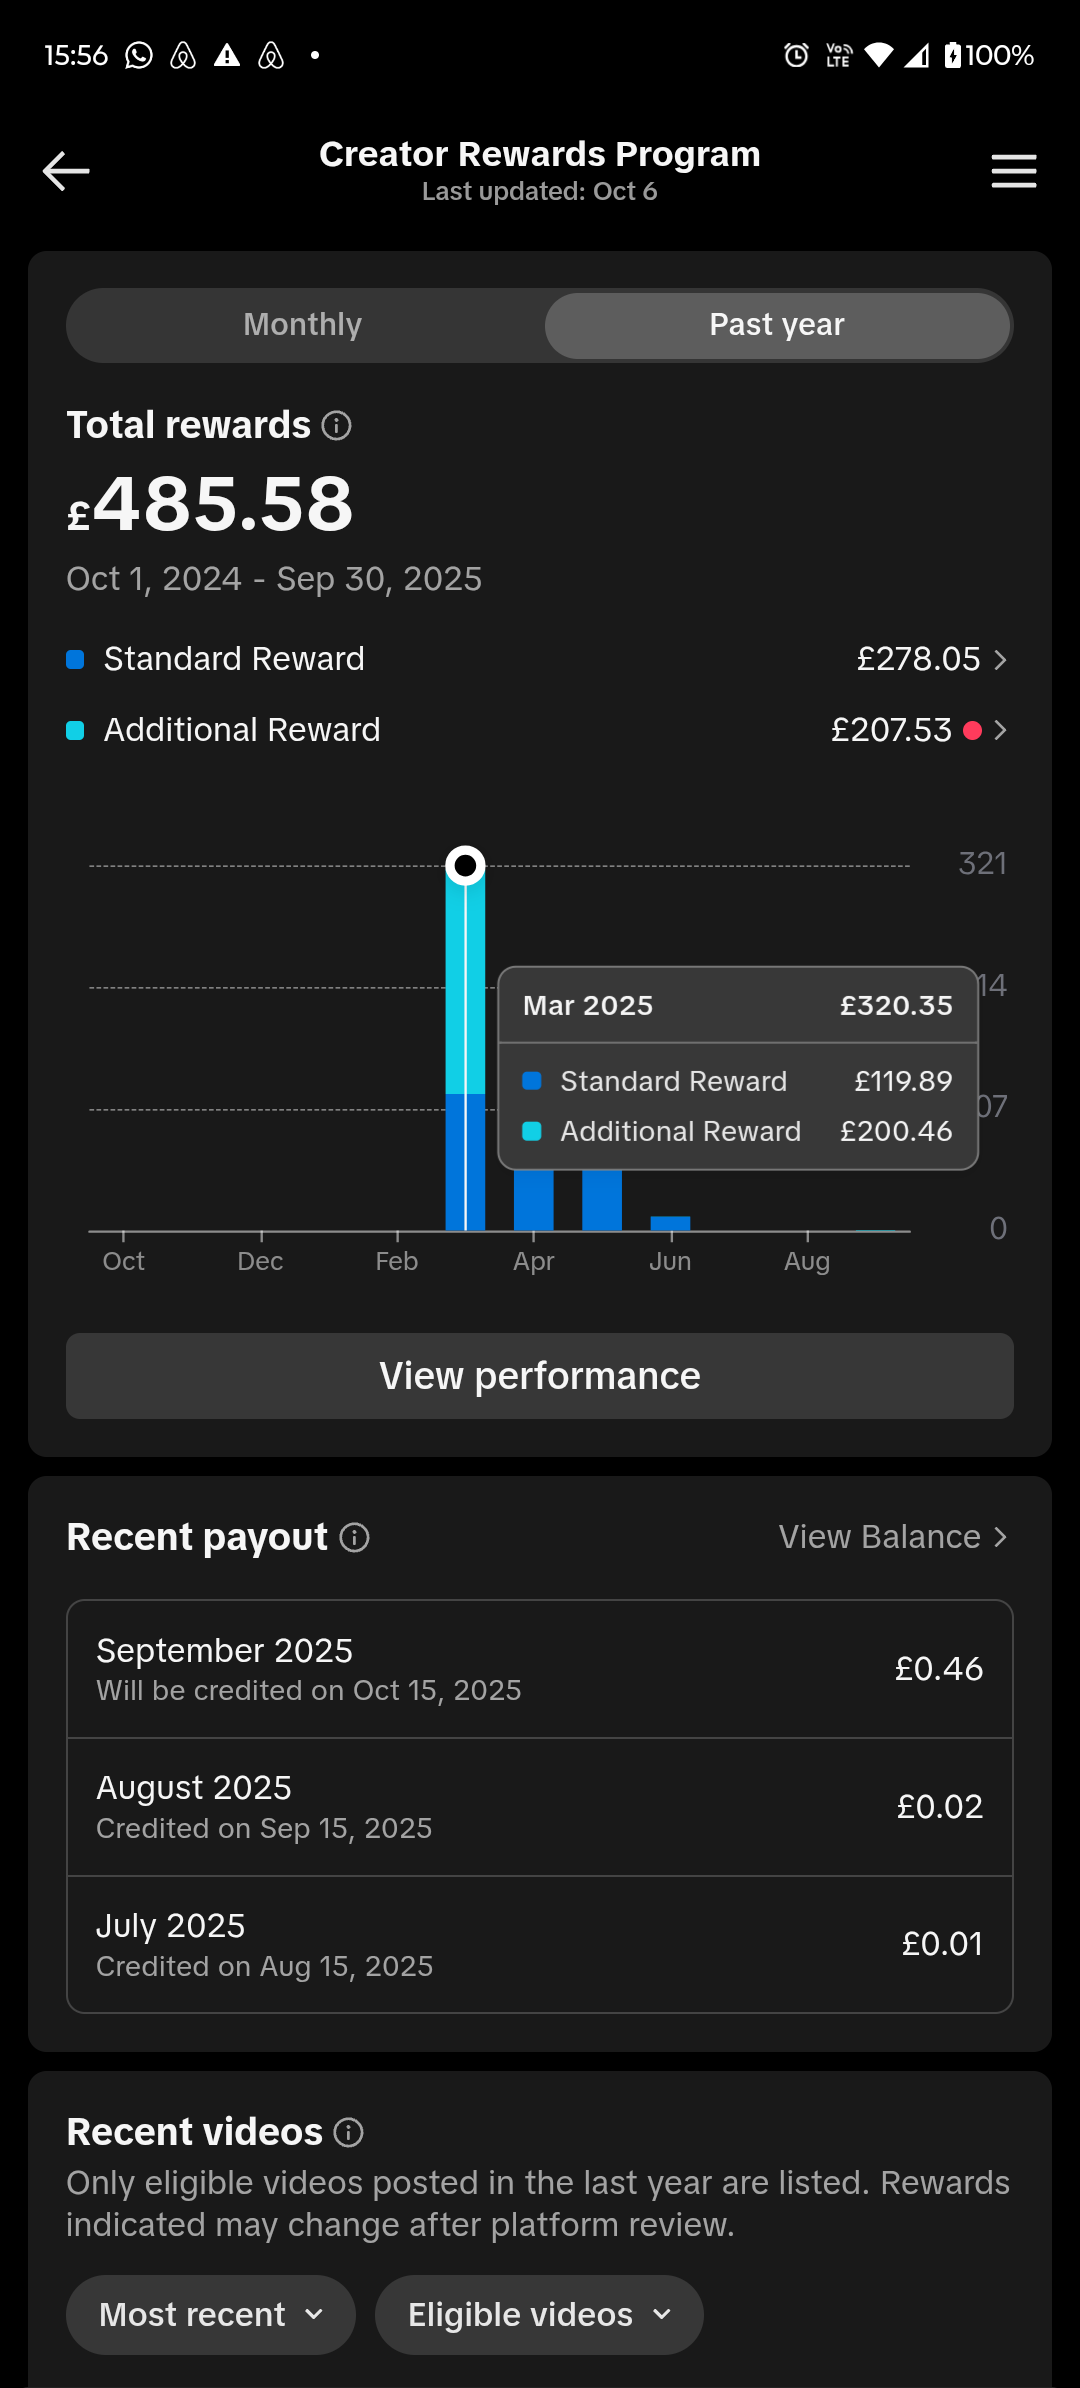
Task: Expand Standard Reward £278.05 details chevron
Action: (x=1000, y=660)
